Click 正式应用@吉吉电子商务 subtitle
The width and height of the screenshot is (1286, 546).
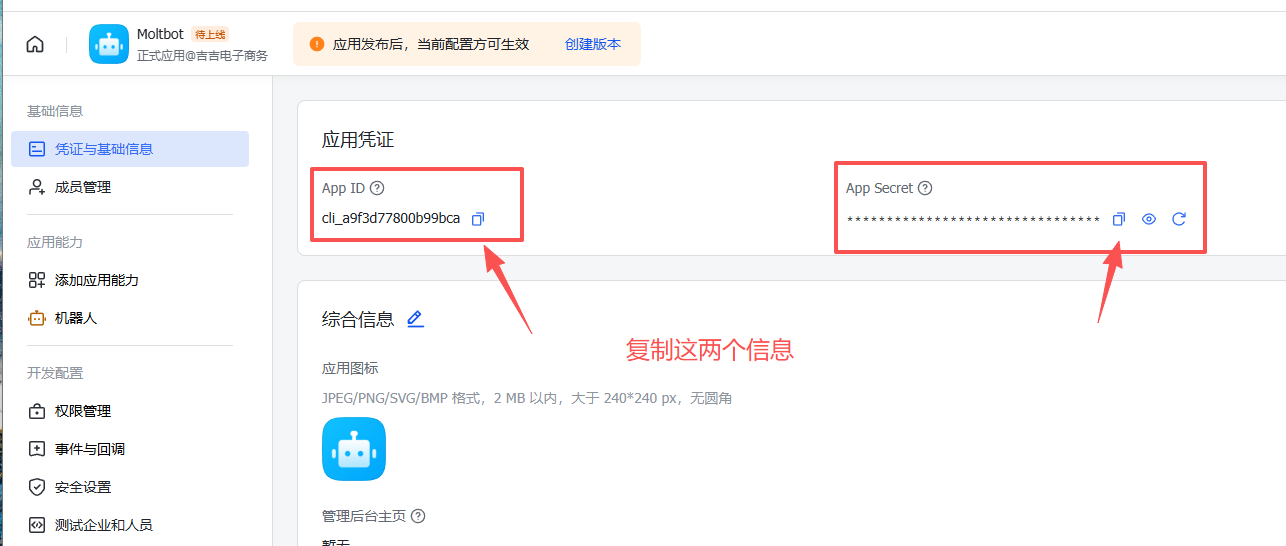(x=202, y=56)
